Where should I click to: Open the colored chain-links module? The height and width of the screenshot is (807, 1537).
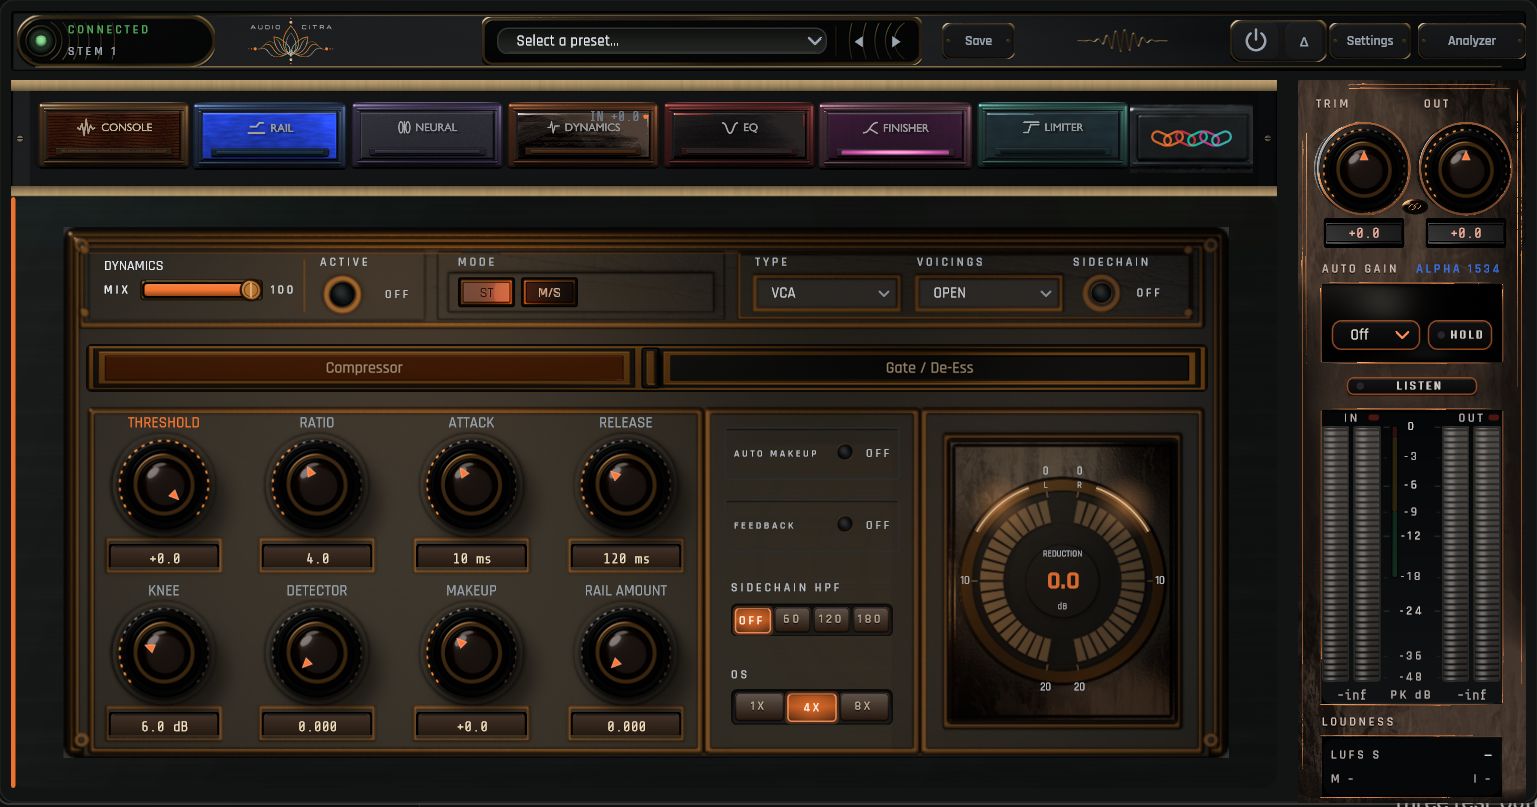(1190, 137)
